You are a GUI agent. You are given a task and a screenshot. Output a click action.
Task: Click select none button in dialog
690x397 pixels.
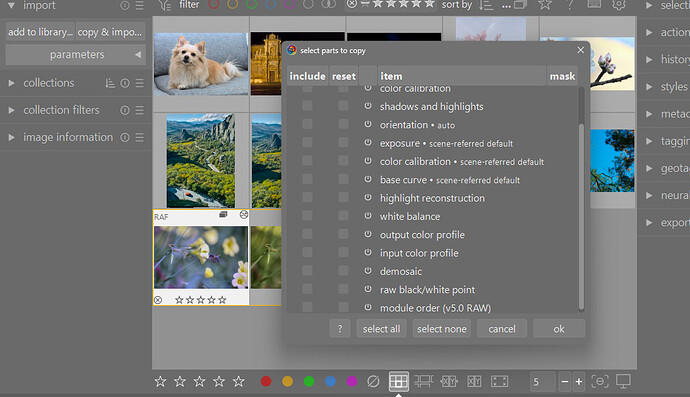click(x=441, y=329)
